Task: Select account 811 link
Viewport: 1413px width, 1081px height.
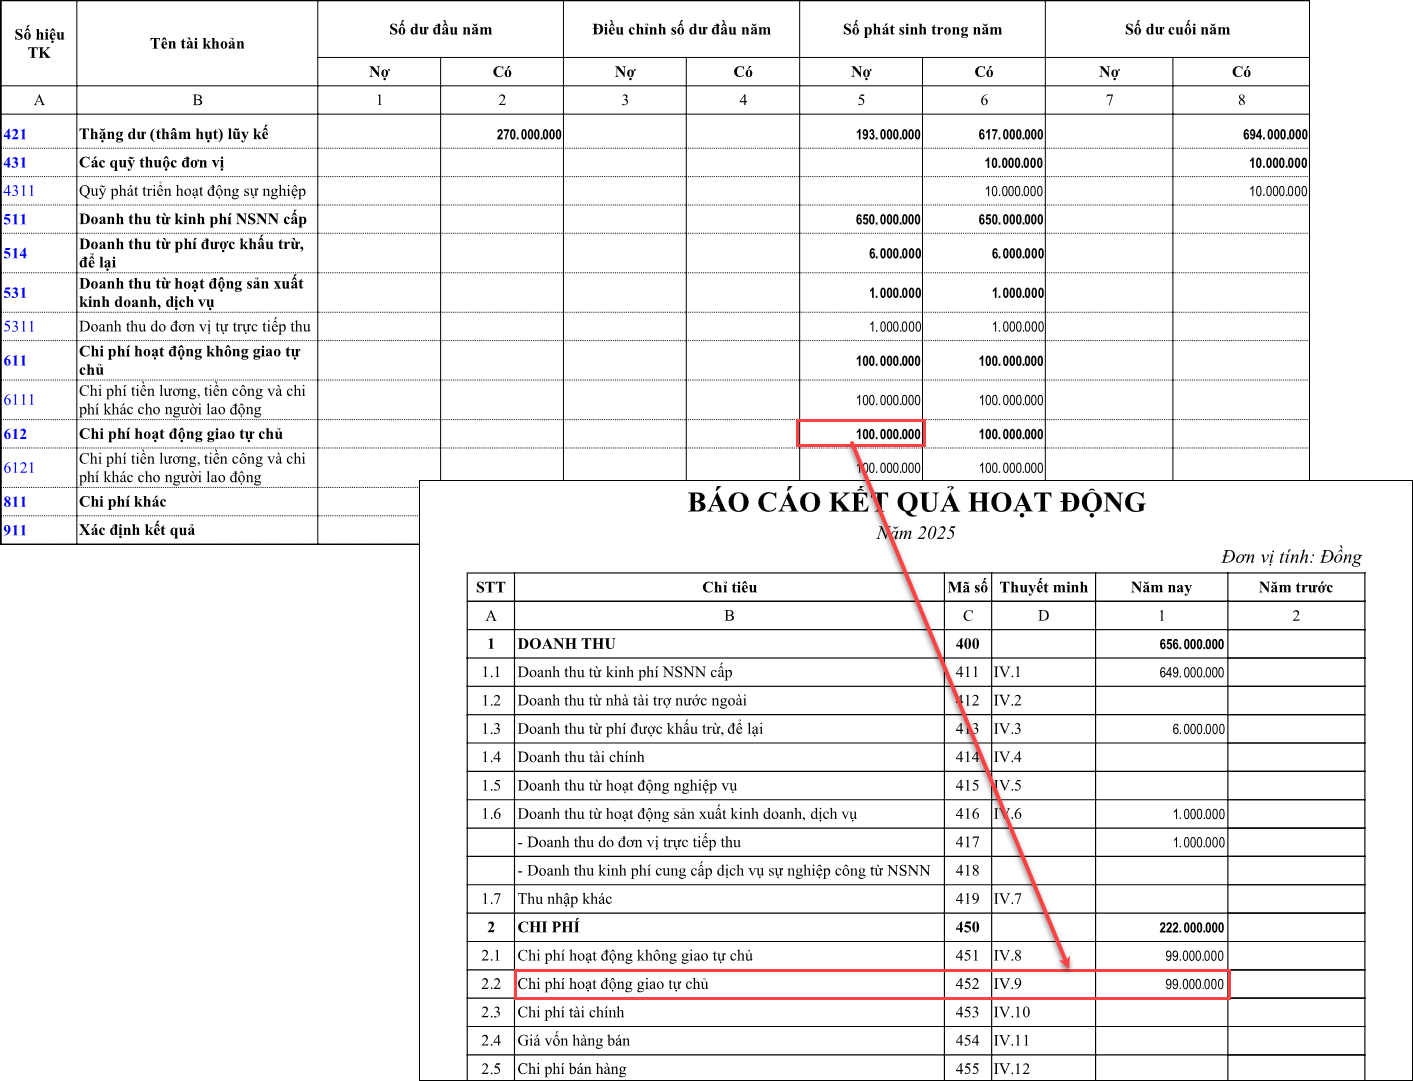Action: [x=15, y=502]
